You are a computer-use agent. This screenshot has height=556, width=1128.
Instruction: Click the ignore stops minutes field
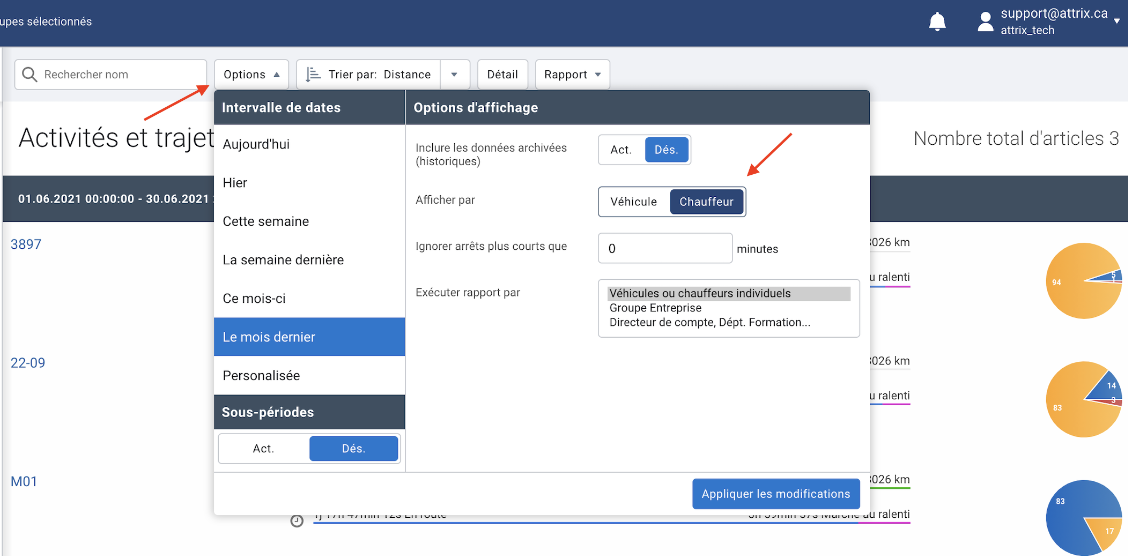665,249
